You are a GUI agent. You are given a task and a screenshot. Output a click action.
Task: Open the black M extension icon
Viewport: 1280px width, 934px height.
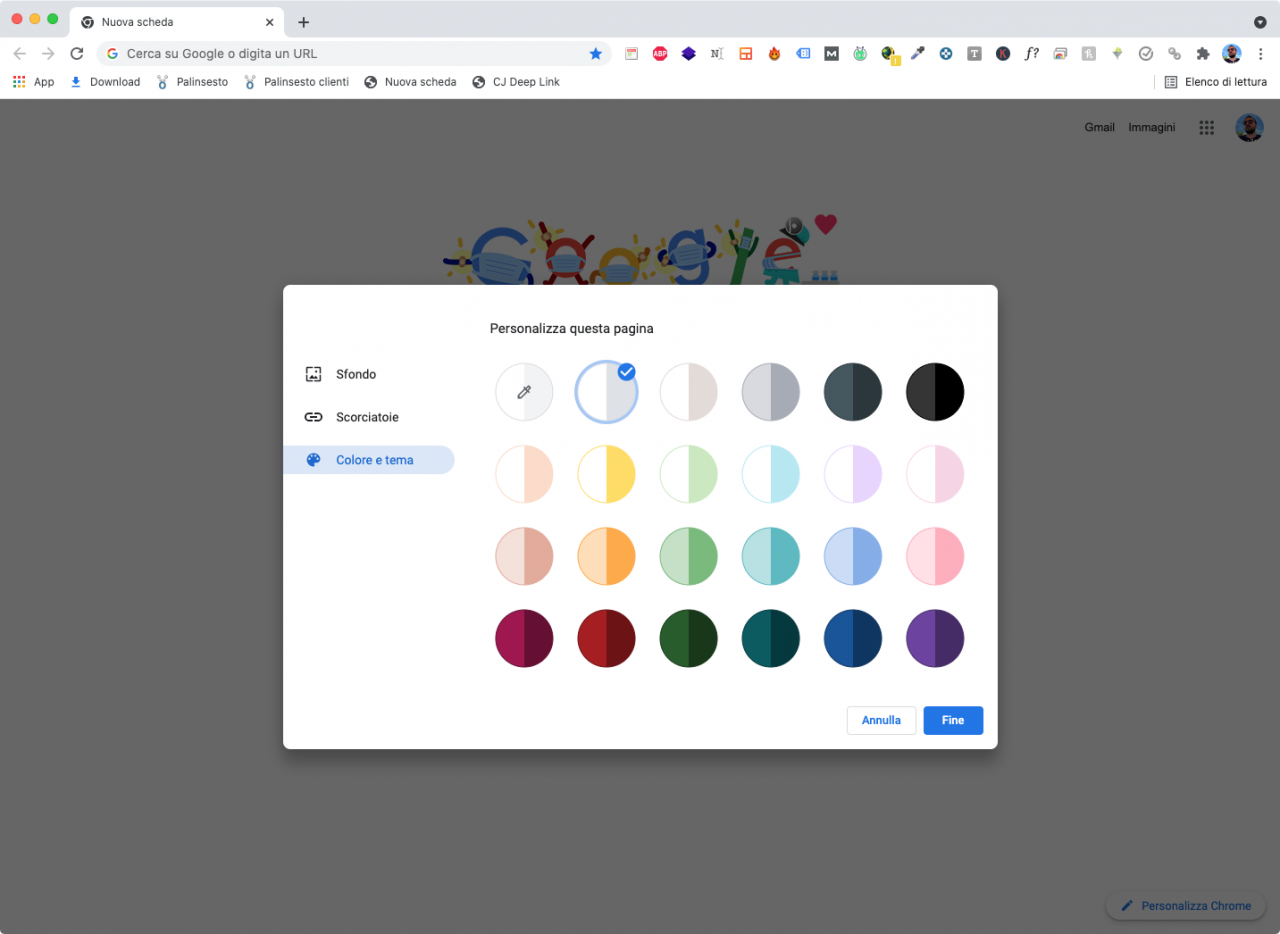pos(831,54)
